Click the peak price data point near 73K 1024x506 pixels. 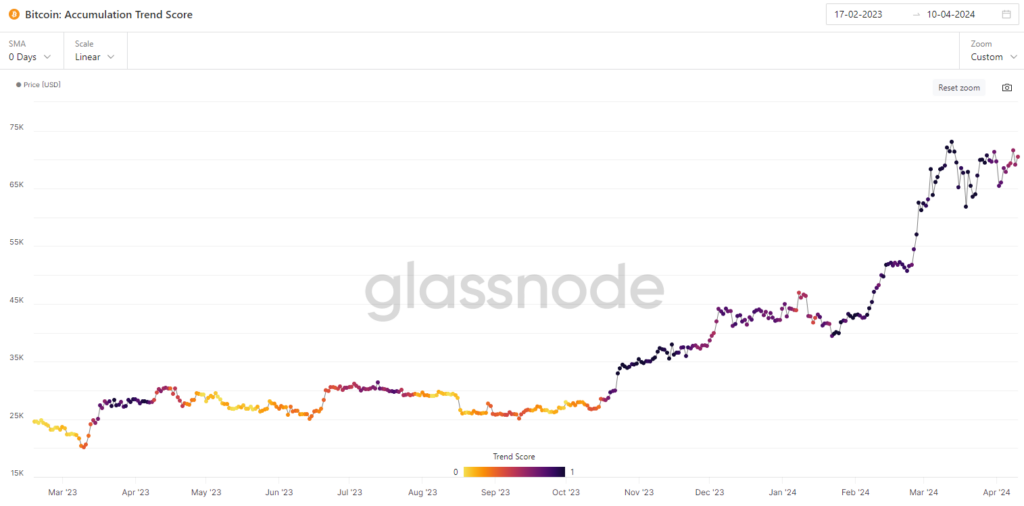[952, 142]
